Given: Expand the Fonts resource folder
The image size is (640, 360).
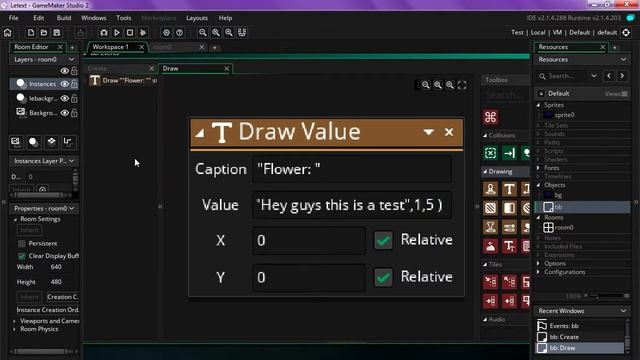Looking at the screenshot, I should tap(538, 168).
